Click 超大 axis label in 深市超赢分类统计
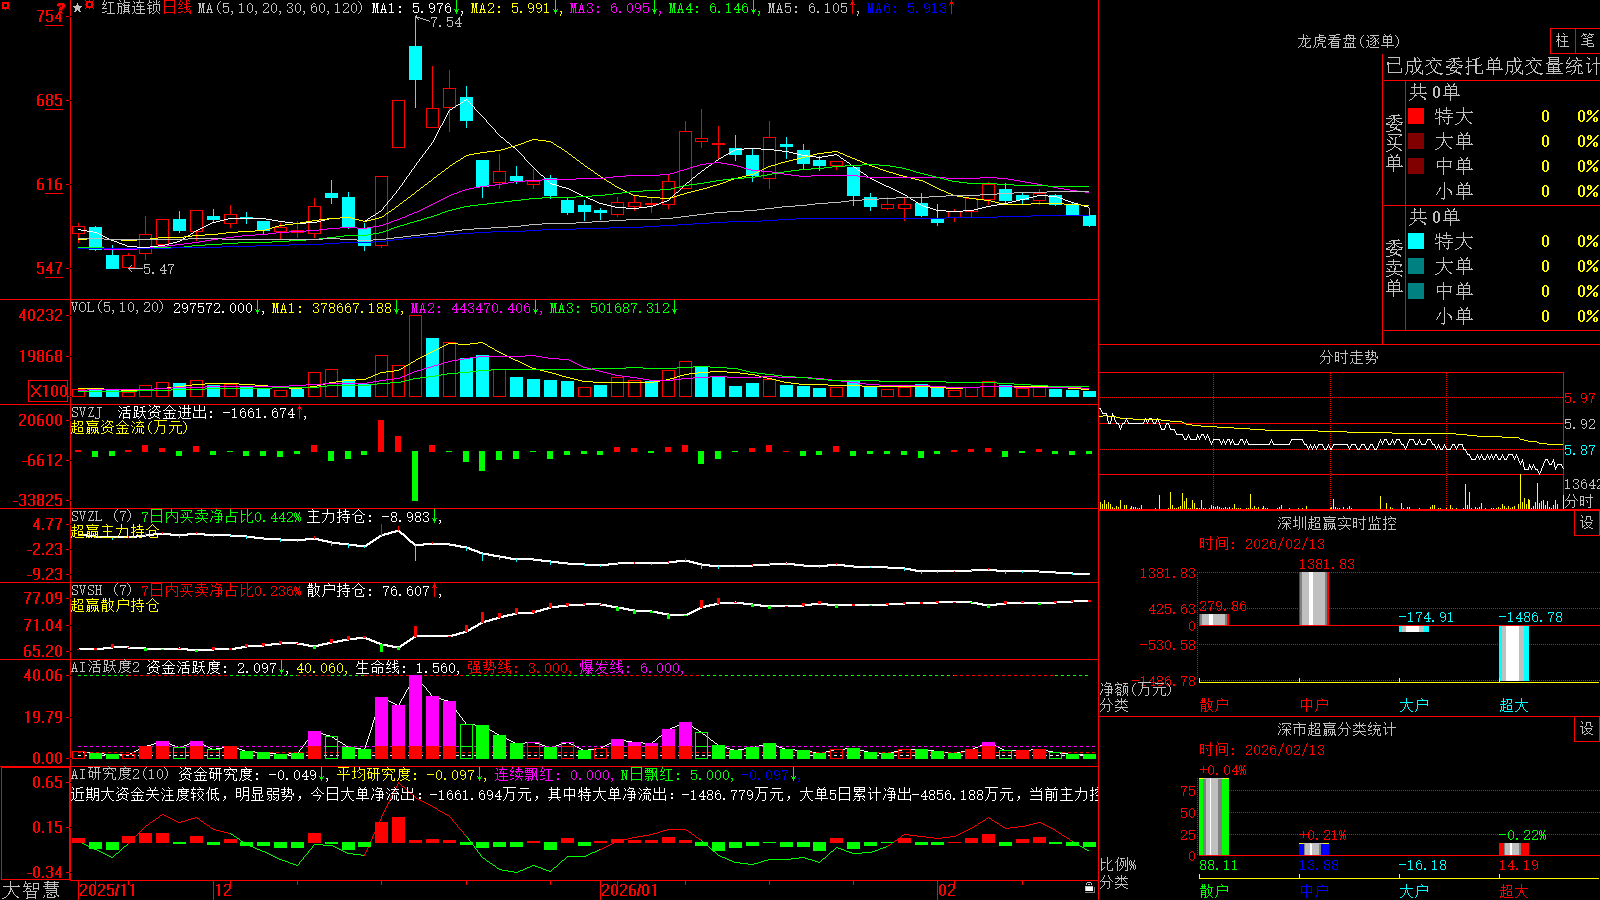1600x900 pixels. pyautogui.click(x=1514, y=891)
